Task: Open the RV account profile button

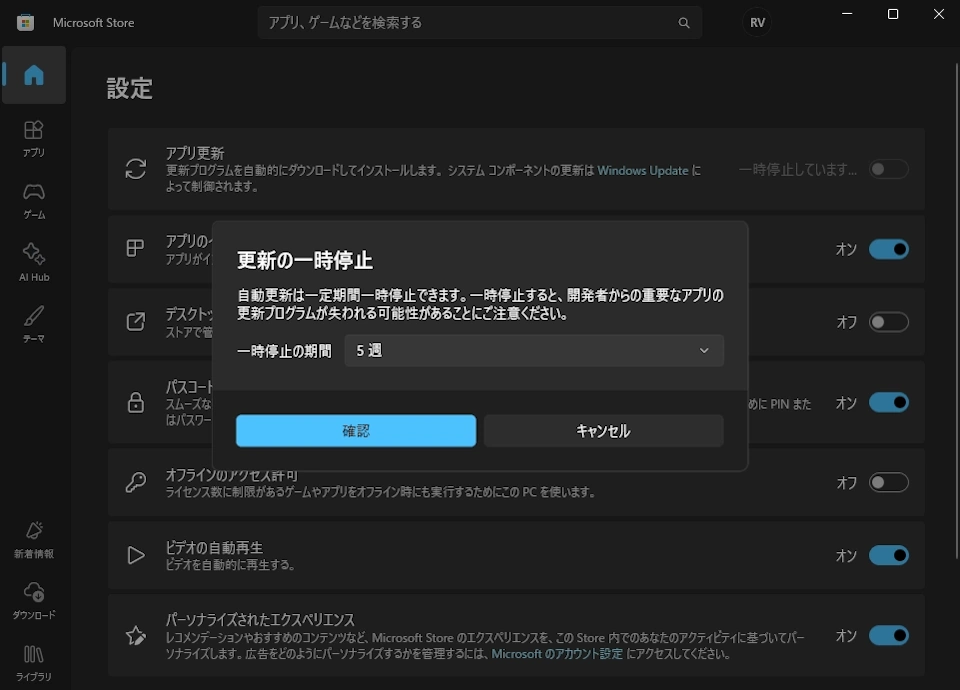Action: tap(757, 23)
